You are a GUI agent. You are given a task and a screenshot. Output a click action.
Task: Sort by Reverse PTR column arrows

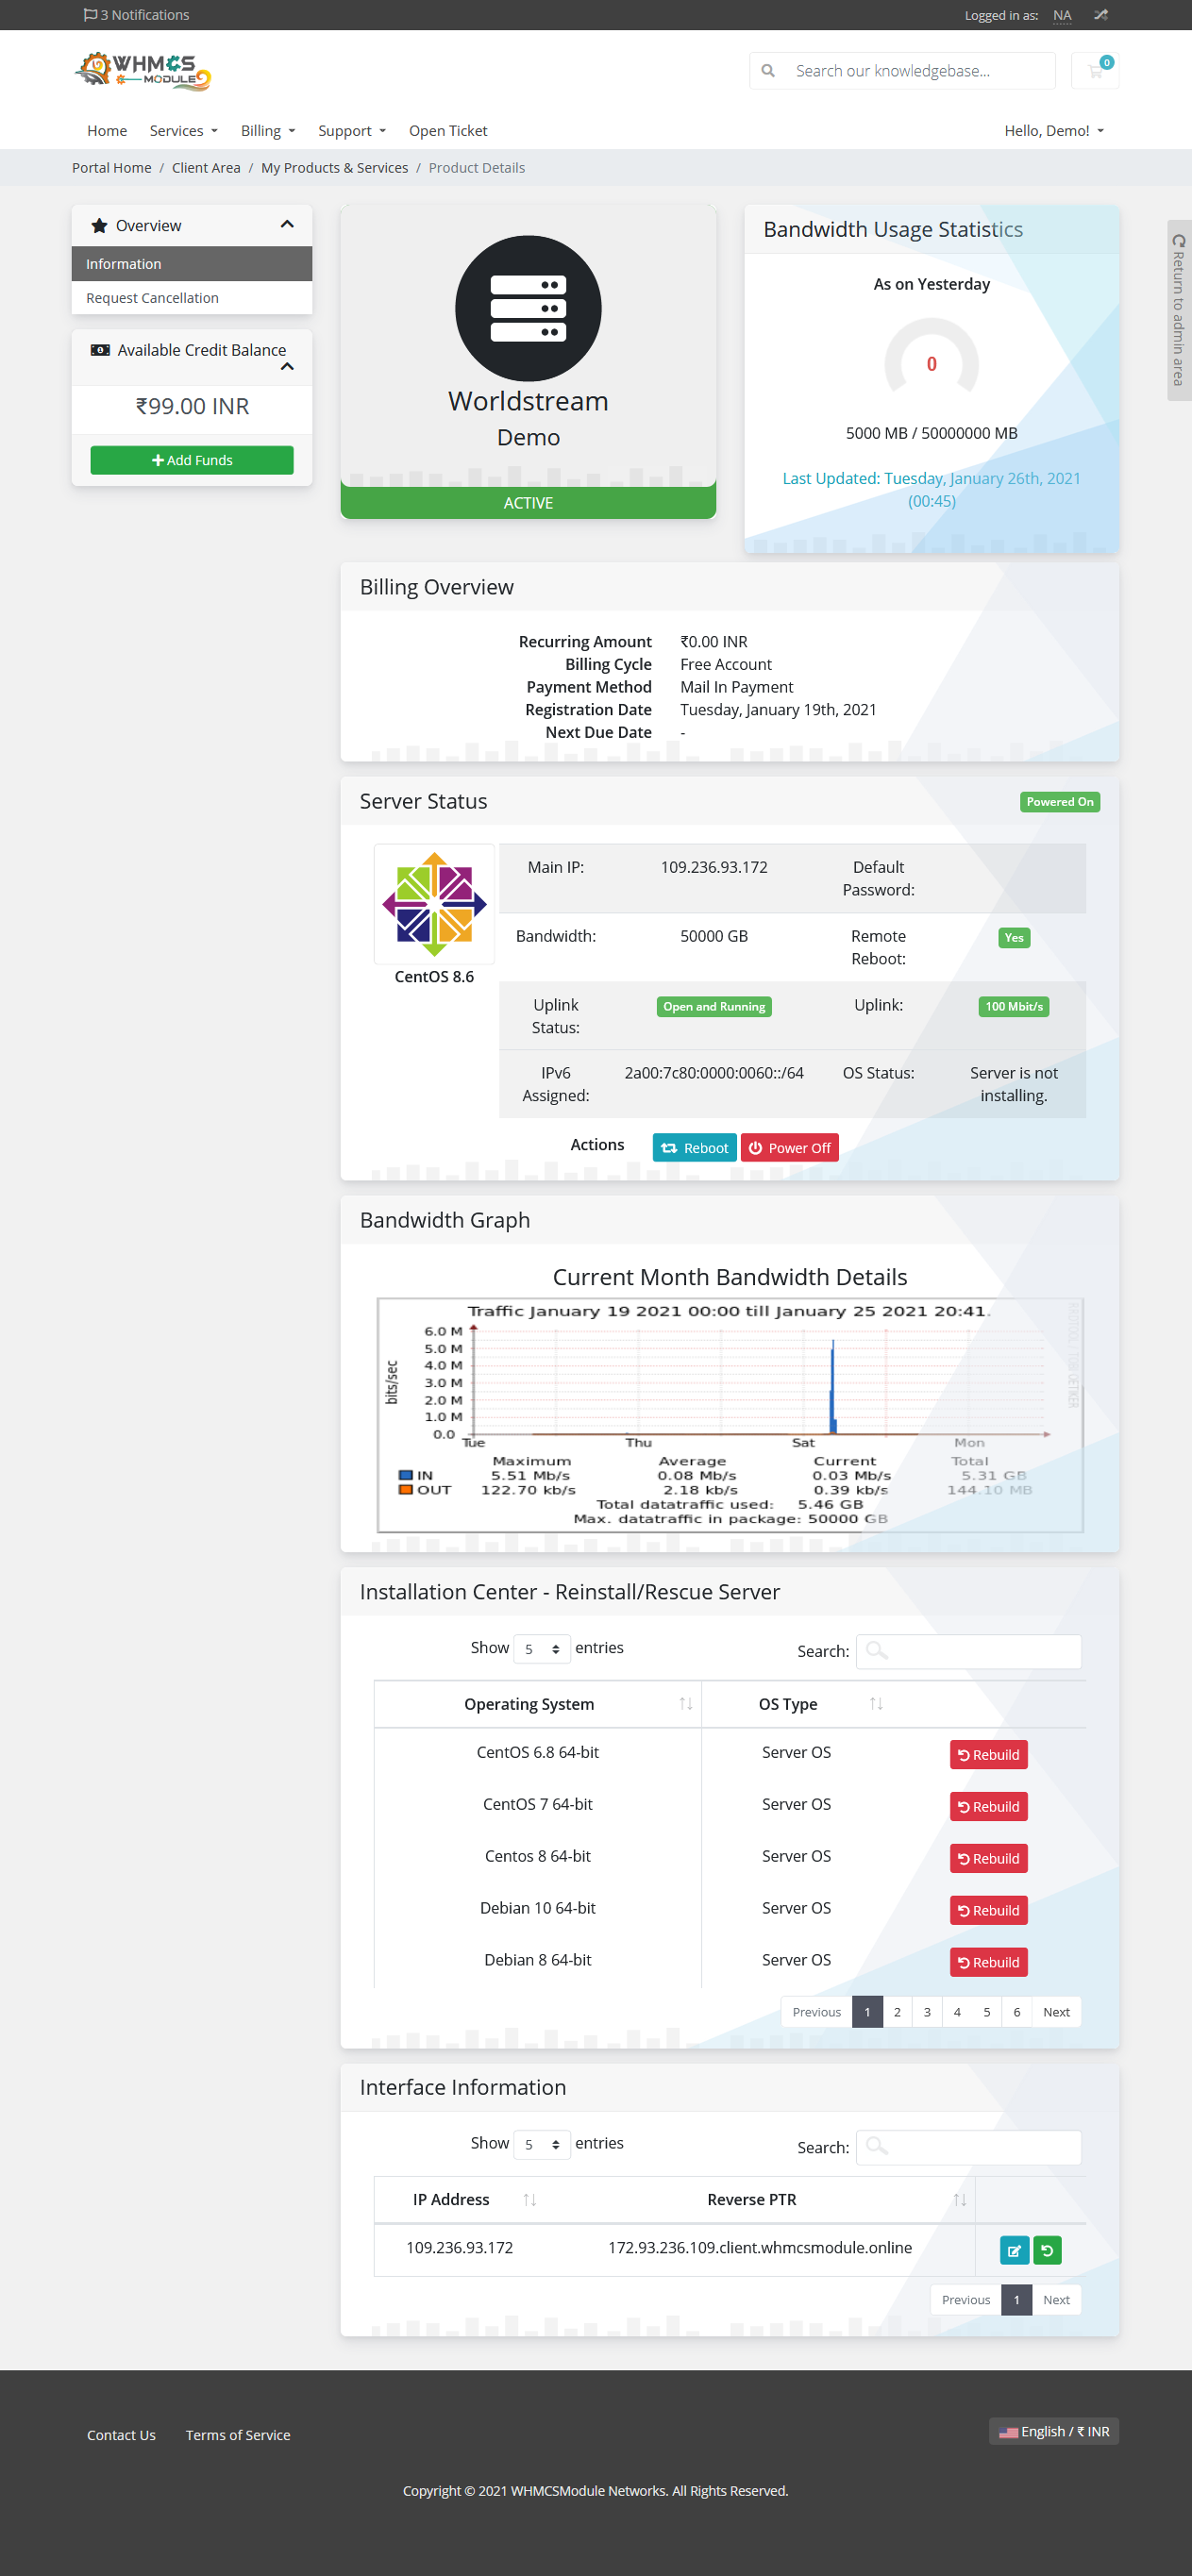(960, 2200)
